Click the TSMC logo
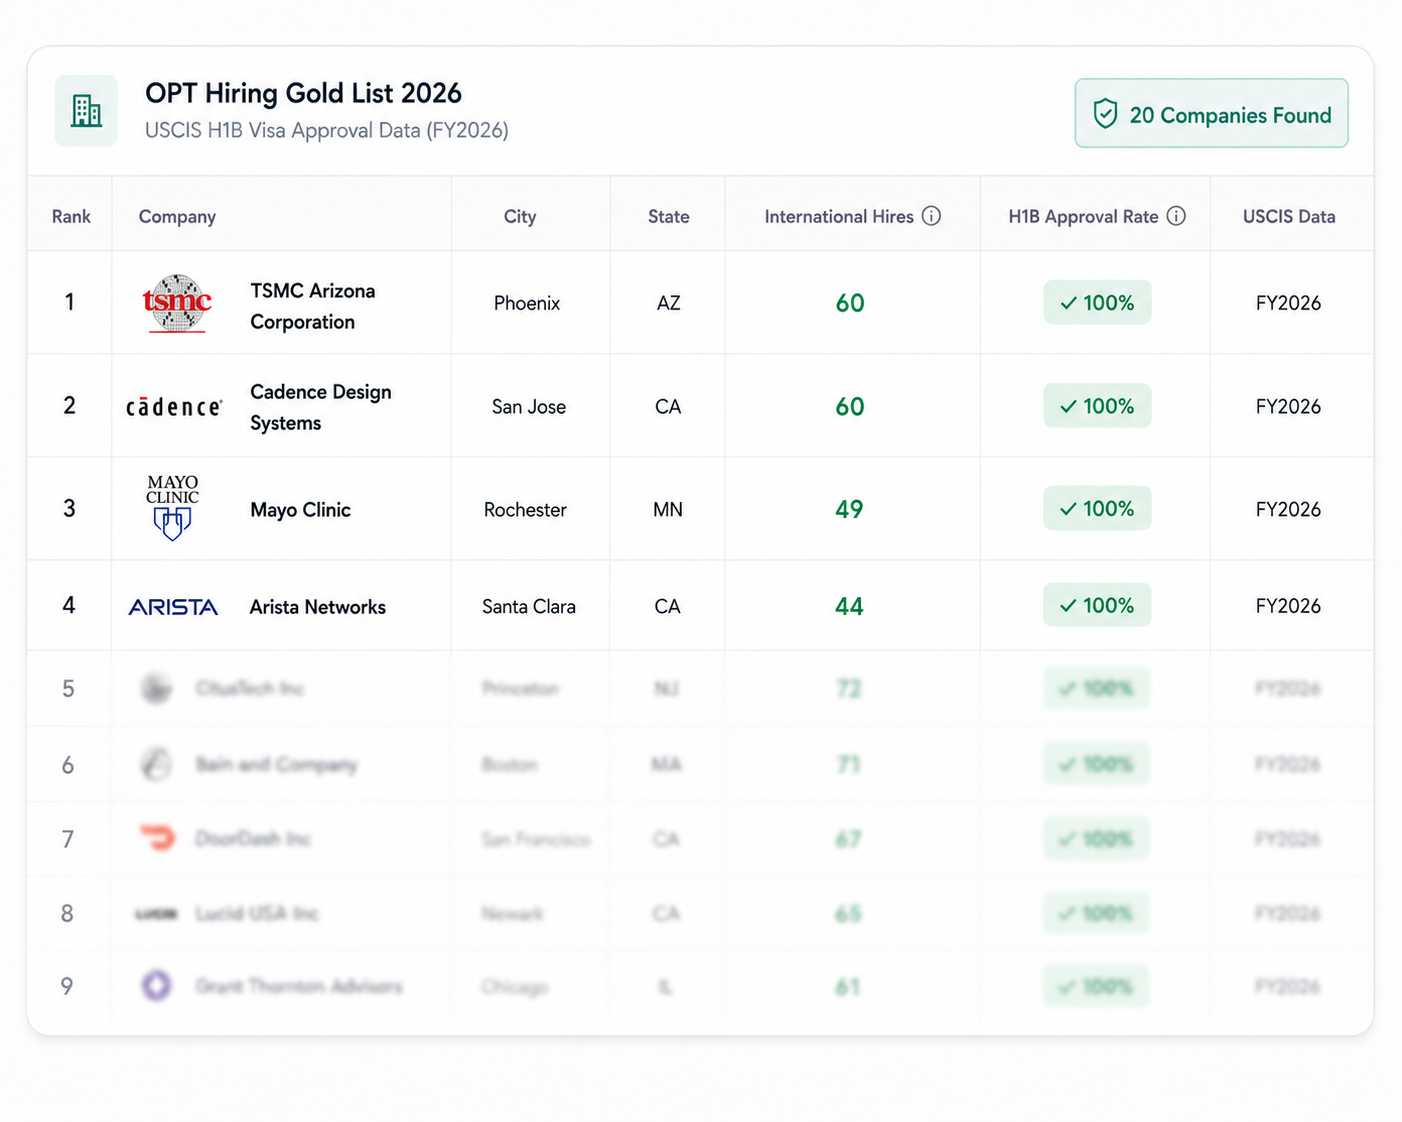 coord(176,303)
